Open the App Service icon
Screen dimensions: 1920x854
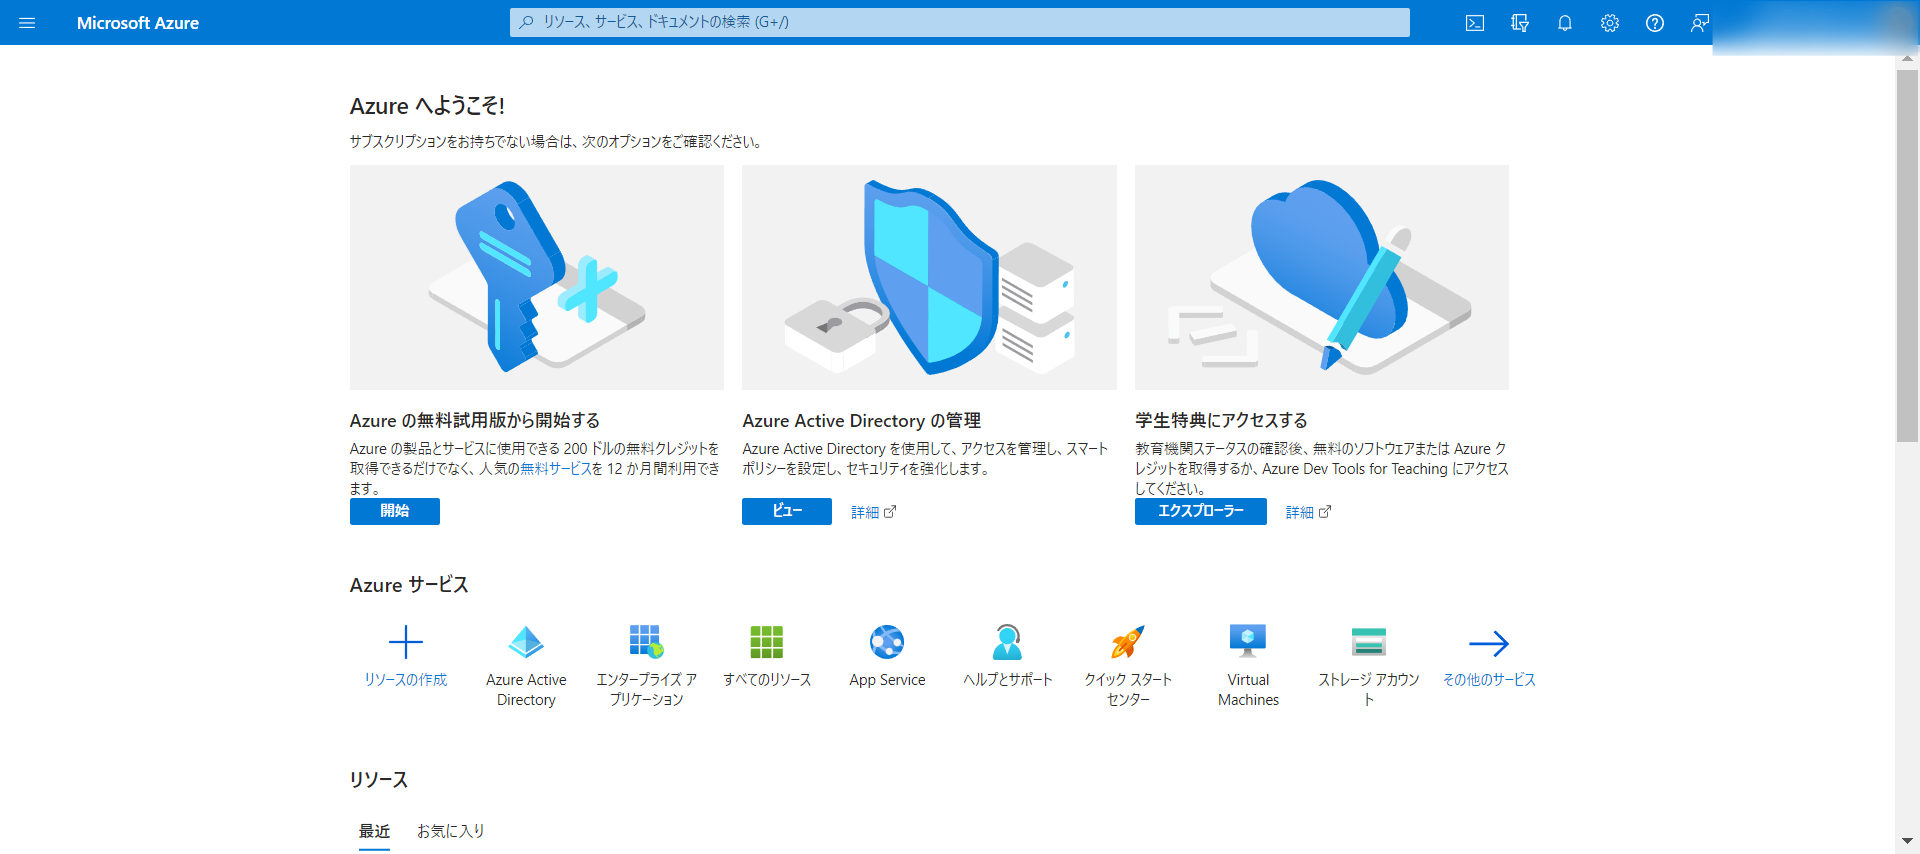pos(887,642)
